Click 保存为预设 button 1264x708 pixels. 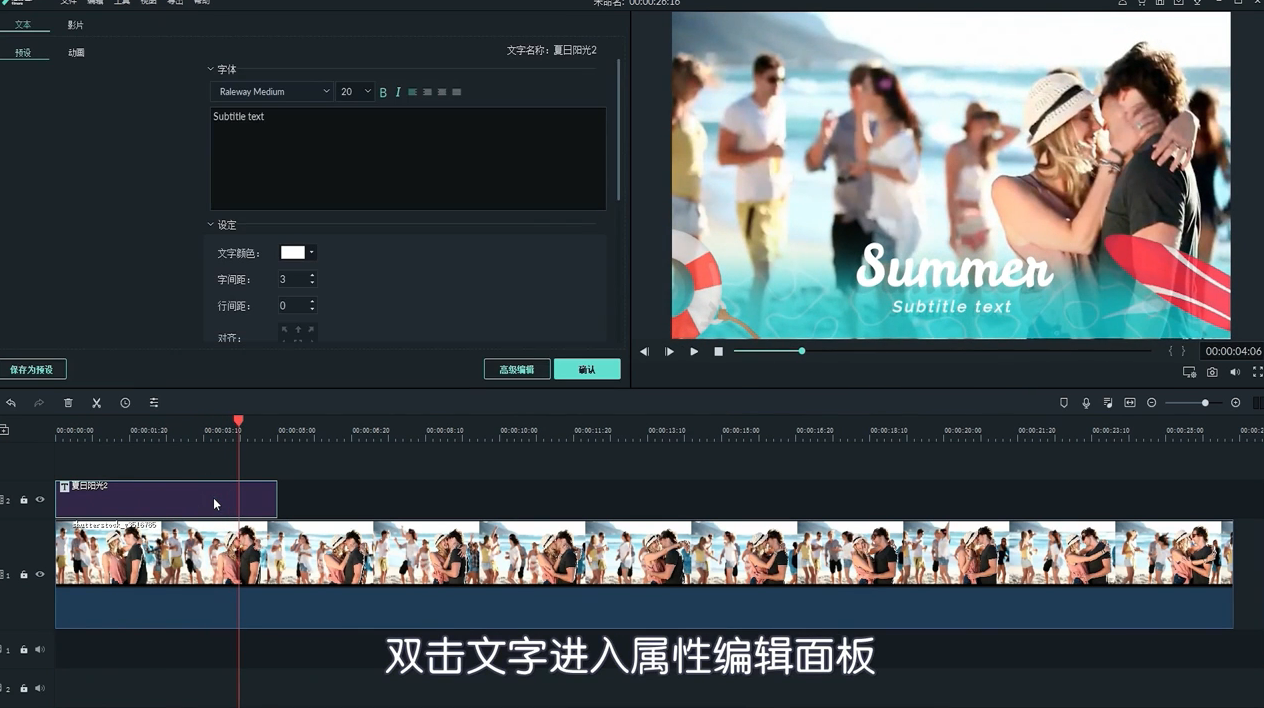32,370
